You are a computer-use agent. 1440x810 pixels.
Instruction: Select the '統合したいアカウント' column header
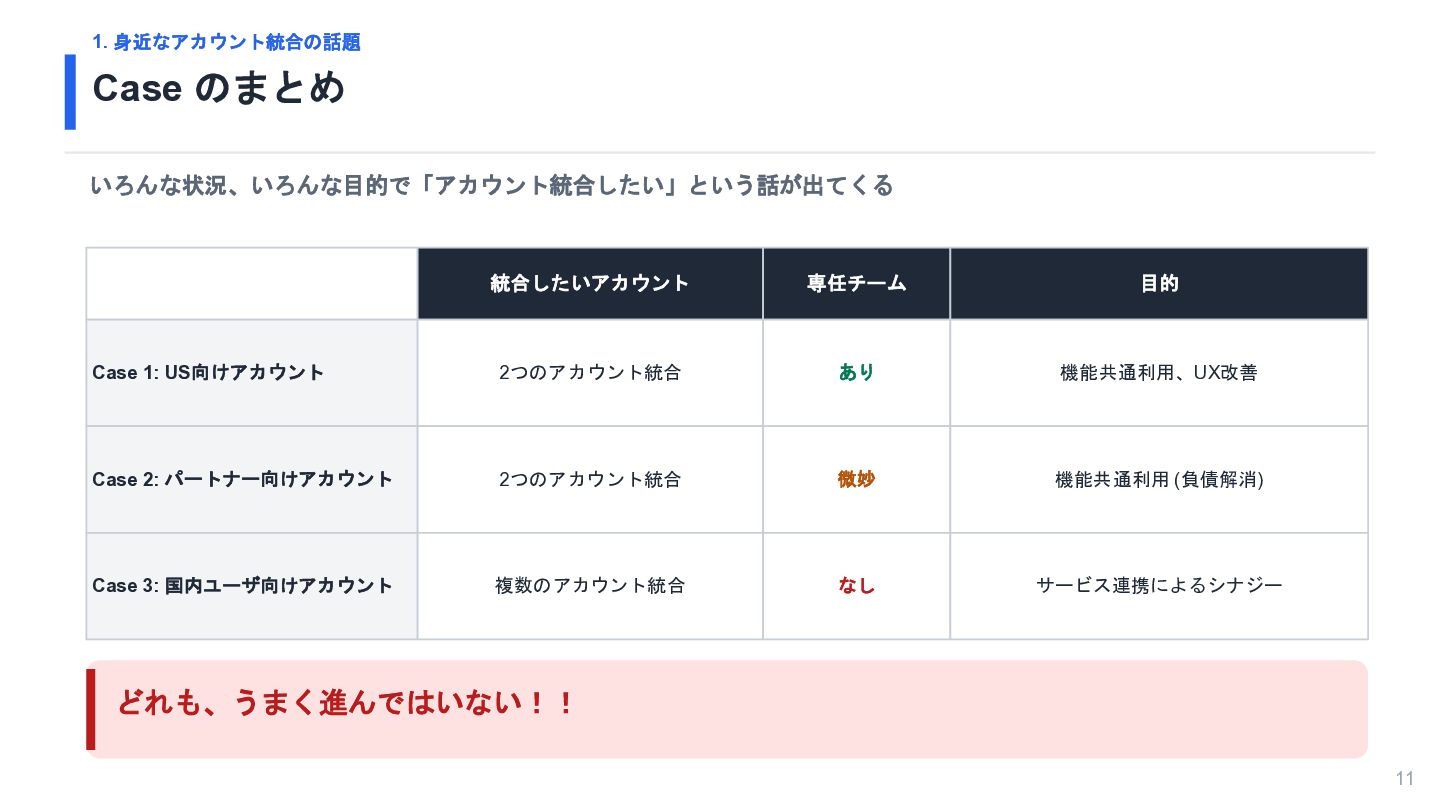(x=590, y=283)
